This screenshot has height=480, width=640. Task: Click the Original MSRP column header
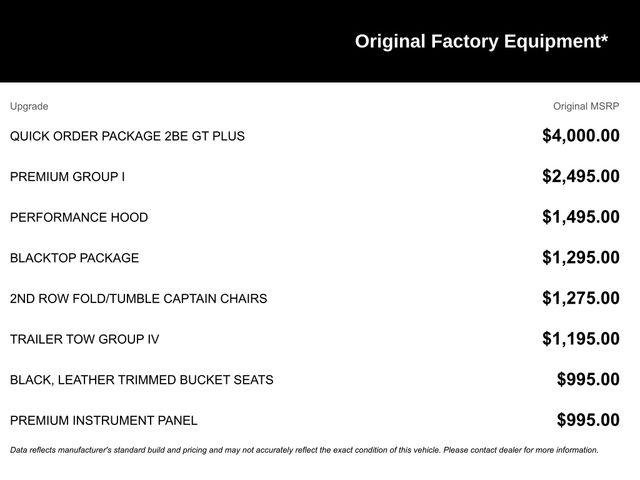pyautogui.click(x=586, y=106)
